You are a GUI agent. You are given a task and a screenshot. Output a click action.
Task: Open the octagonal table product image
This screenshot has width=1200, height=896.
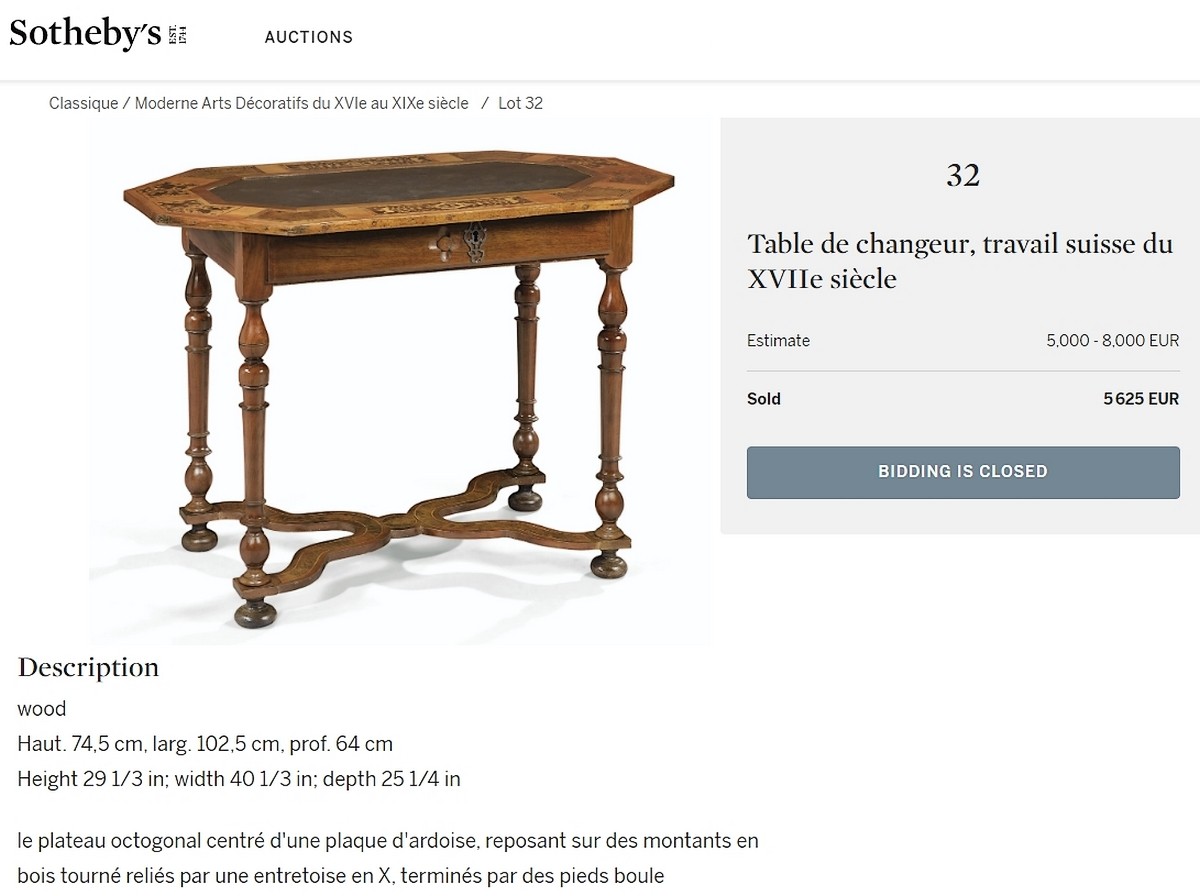tap(399, 380)
